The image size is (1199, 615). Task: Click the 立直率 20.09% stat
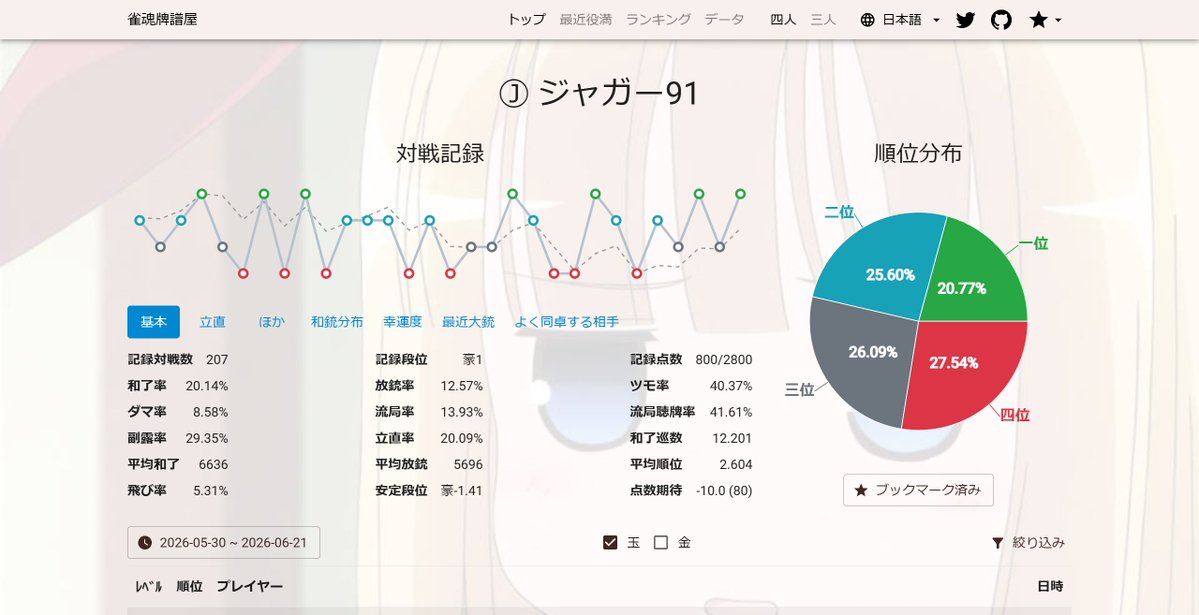point(429,438)
